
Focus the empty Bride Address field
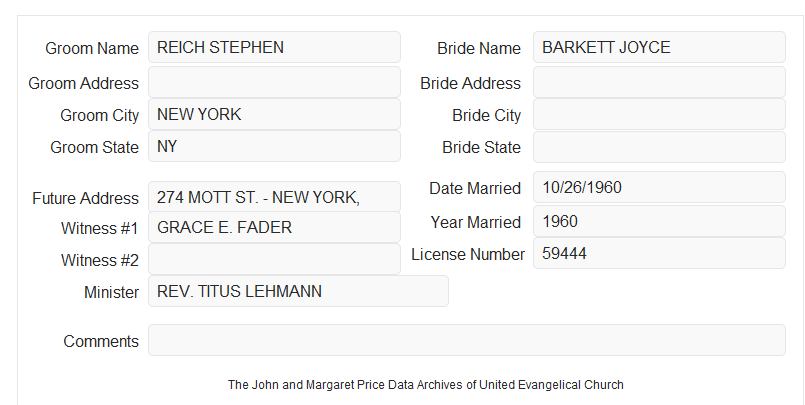[x=659, y=82]
